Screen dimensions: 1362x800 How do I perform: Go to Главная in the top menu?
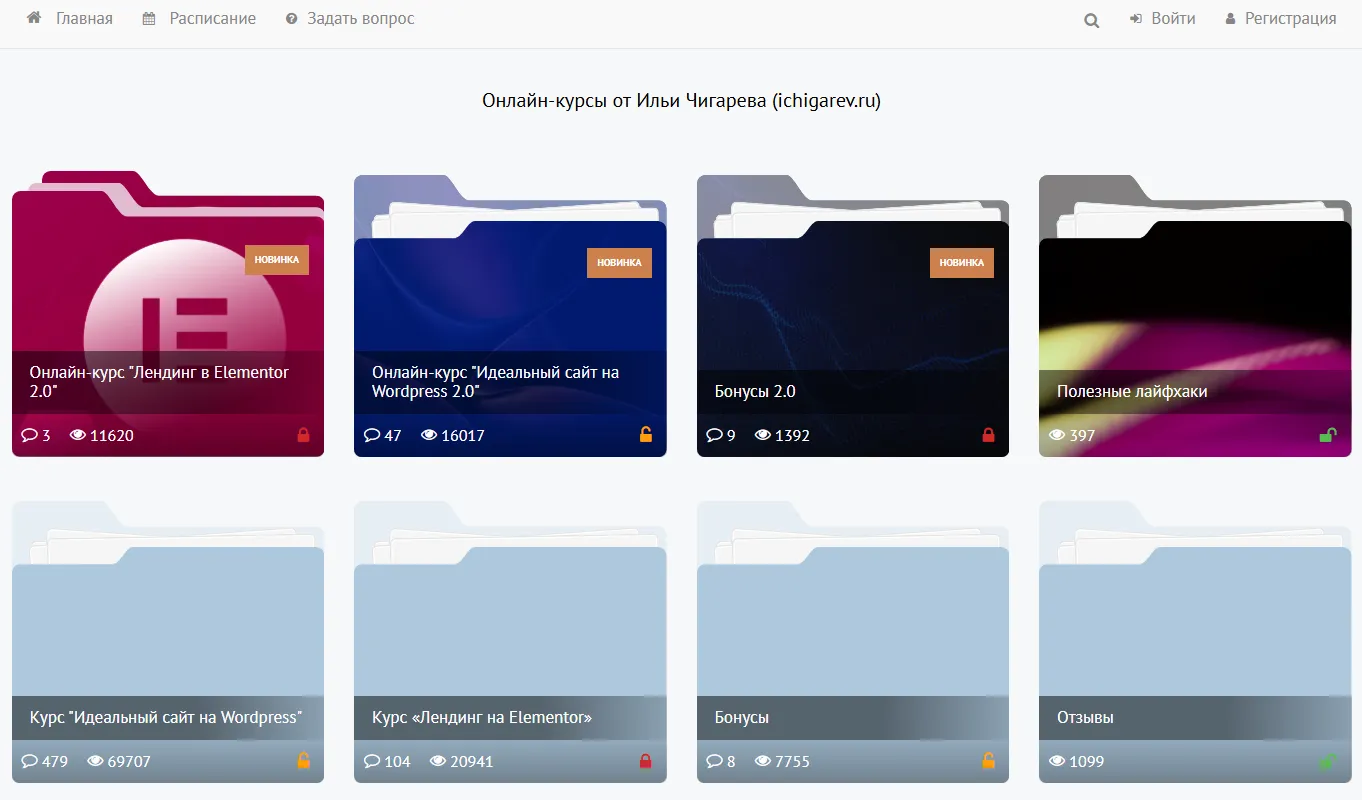tap(70, 18)
